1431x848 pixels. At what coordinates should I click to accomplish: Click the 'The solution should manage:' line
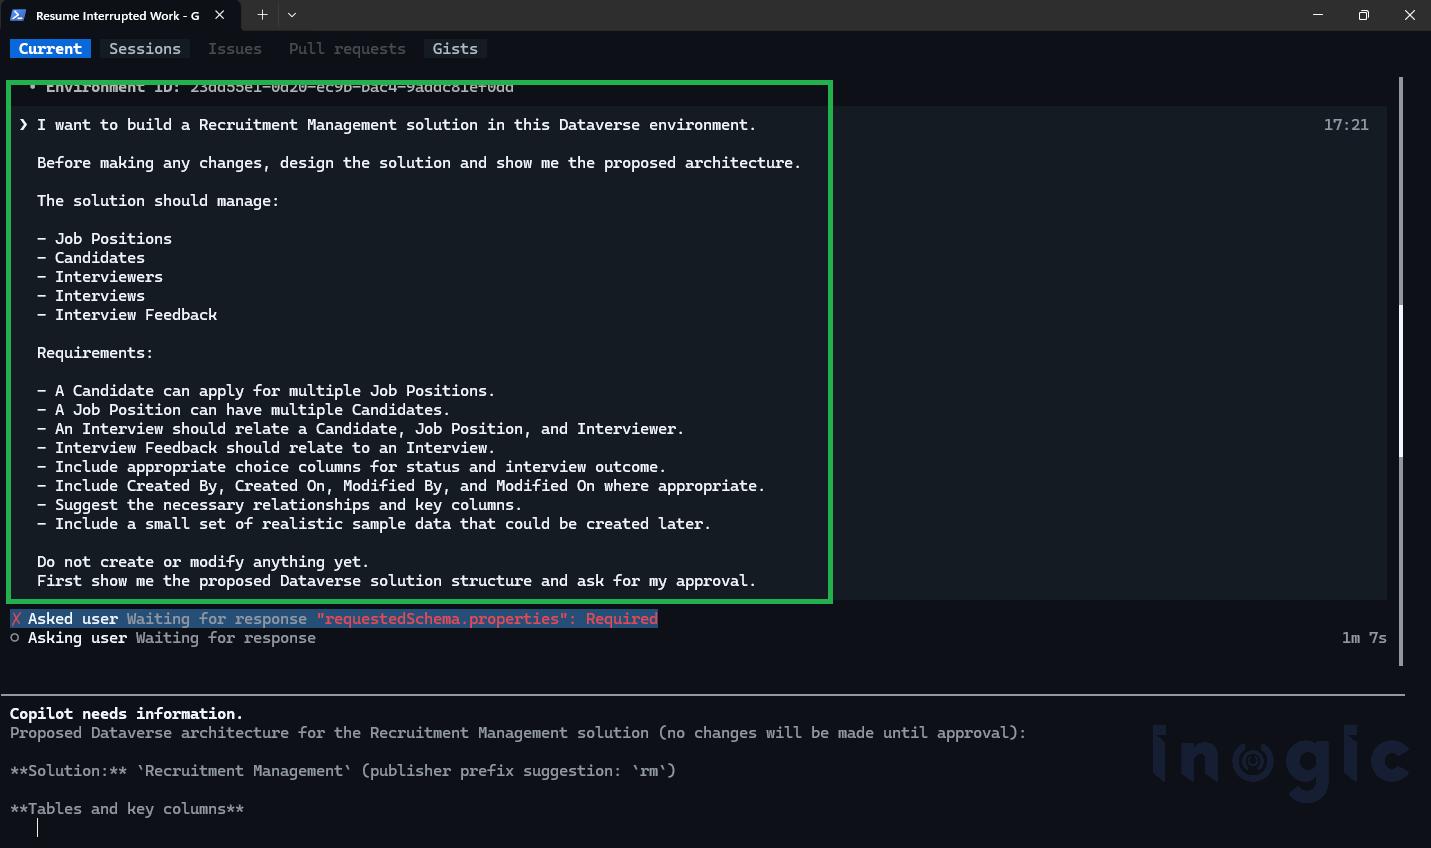click(x=158, y=201)
